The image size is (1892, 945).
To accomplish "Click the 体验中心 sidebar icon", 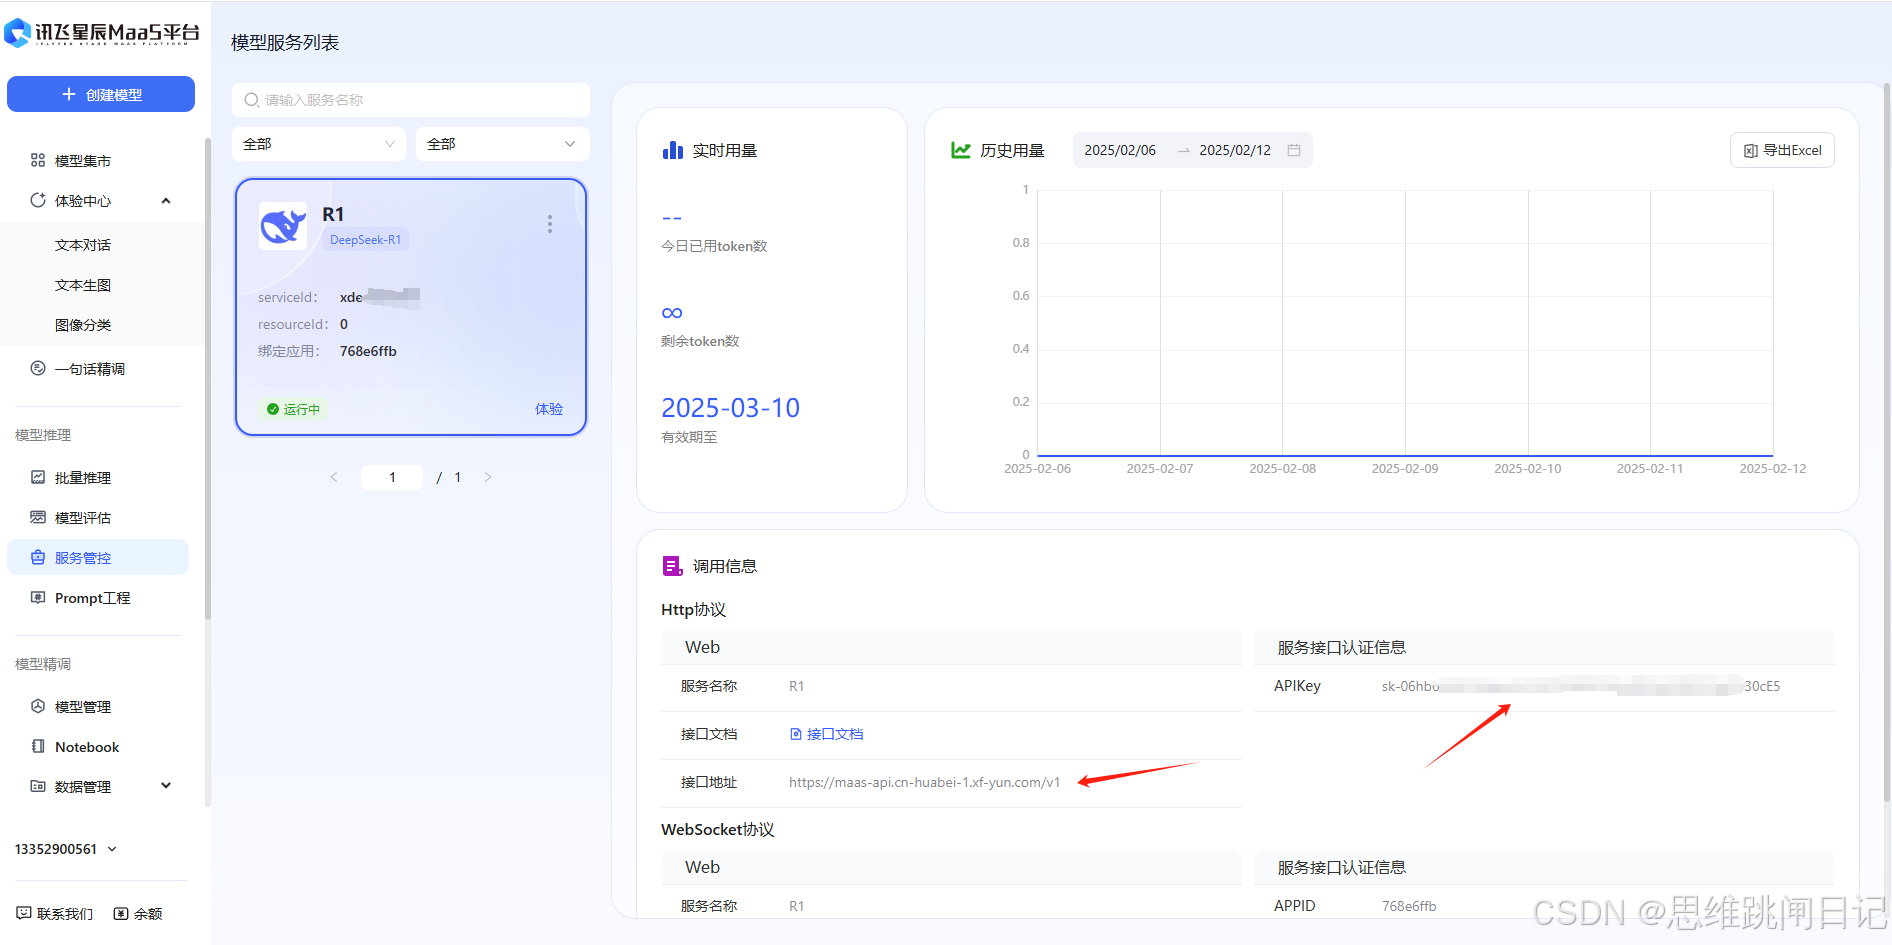I will 38,200.
